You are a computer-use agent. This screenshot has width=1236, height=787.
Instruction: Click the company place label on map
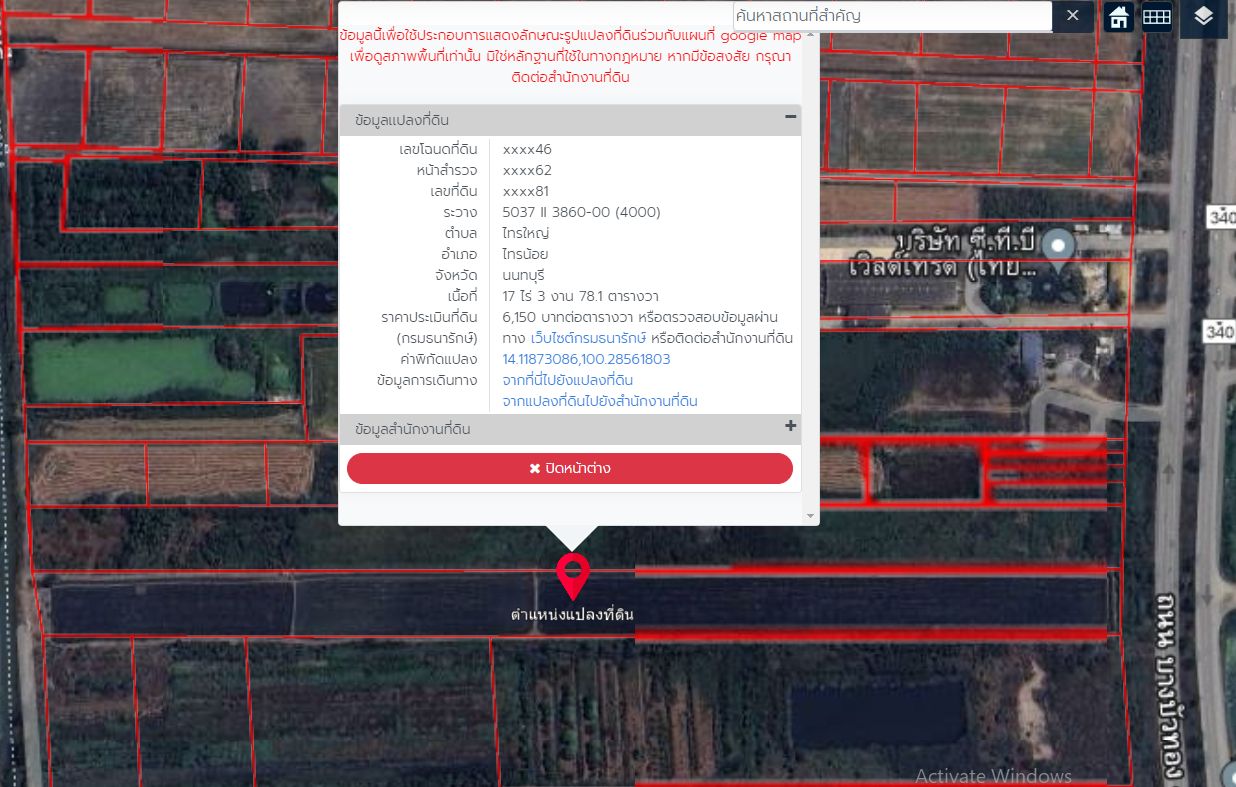point(940,256)
